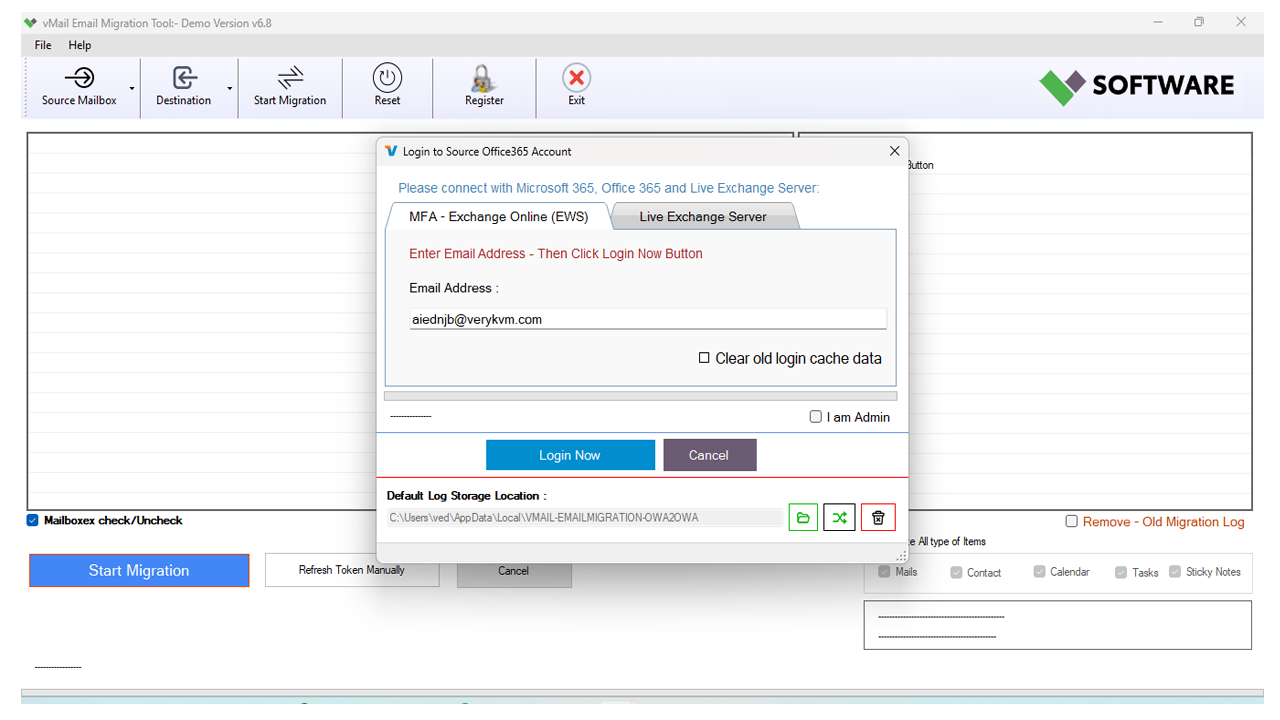Click the SOFTWARE brand logo
Image resolution: width=1280 pixels, height=720 pixels.
click(x=1136, y=86)
